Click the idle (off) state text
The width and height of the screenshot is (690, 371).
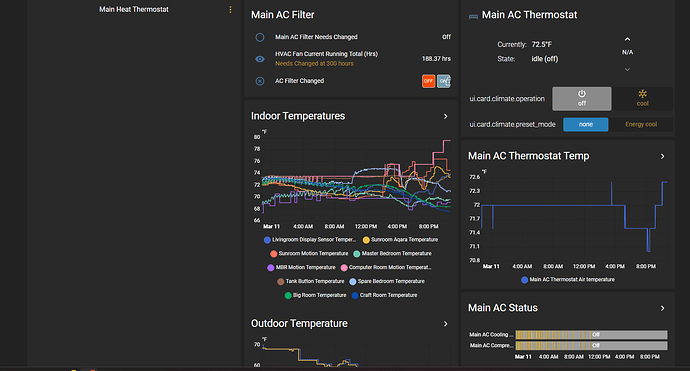(x=544, y=59)
